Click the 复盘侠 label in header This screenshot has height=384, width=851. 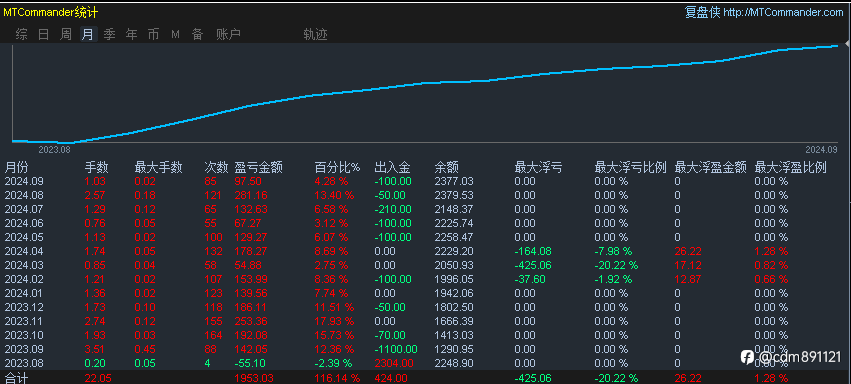tap(702, 12)
